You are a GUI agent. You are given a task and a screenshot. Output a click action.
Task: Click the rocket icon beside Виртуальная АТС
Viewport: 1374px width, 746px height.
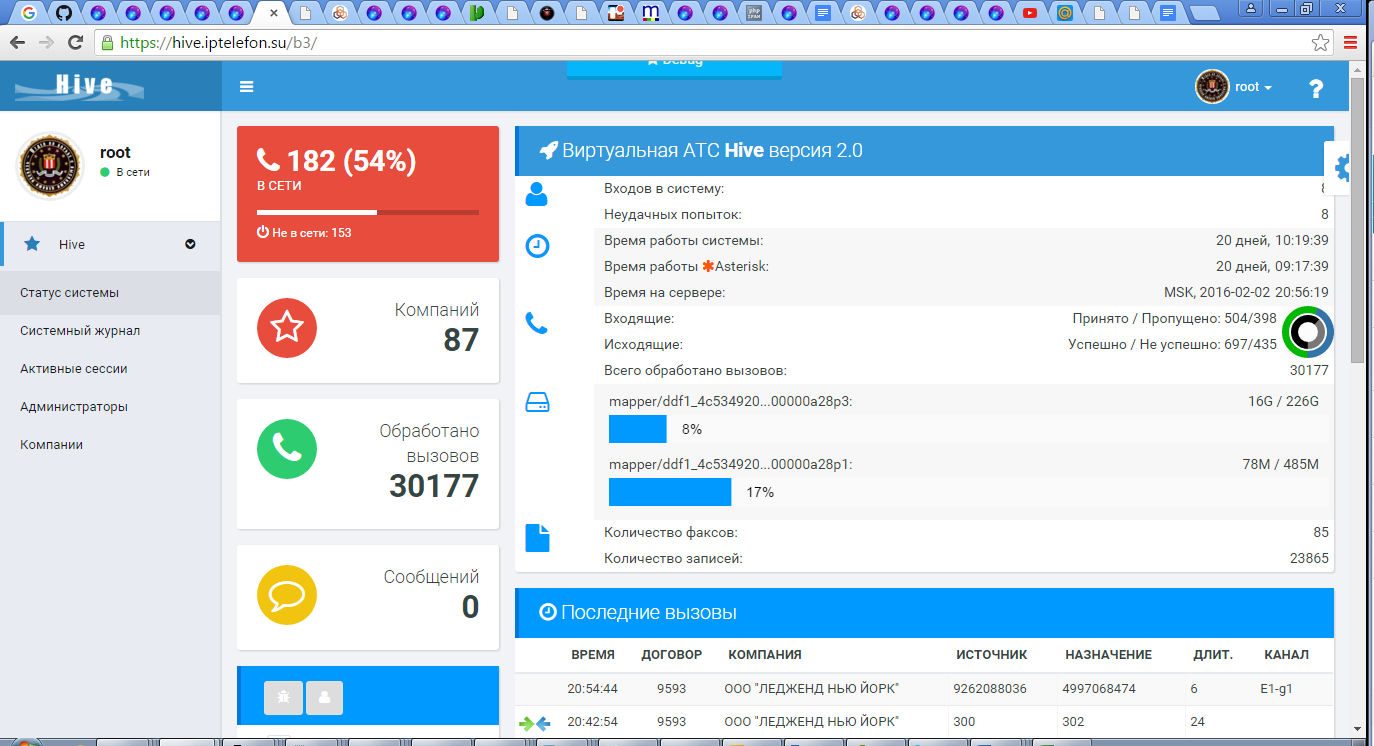click(x=548, y=151)
